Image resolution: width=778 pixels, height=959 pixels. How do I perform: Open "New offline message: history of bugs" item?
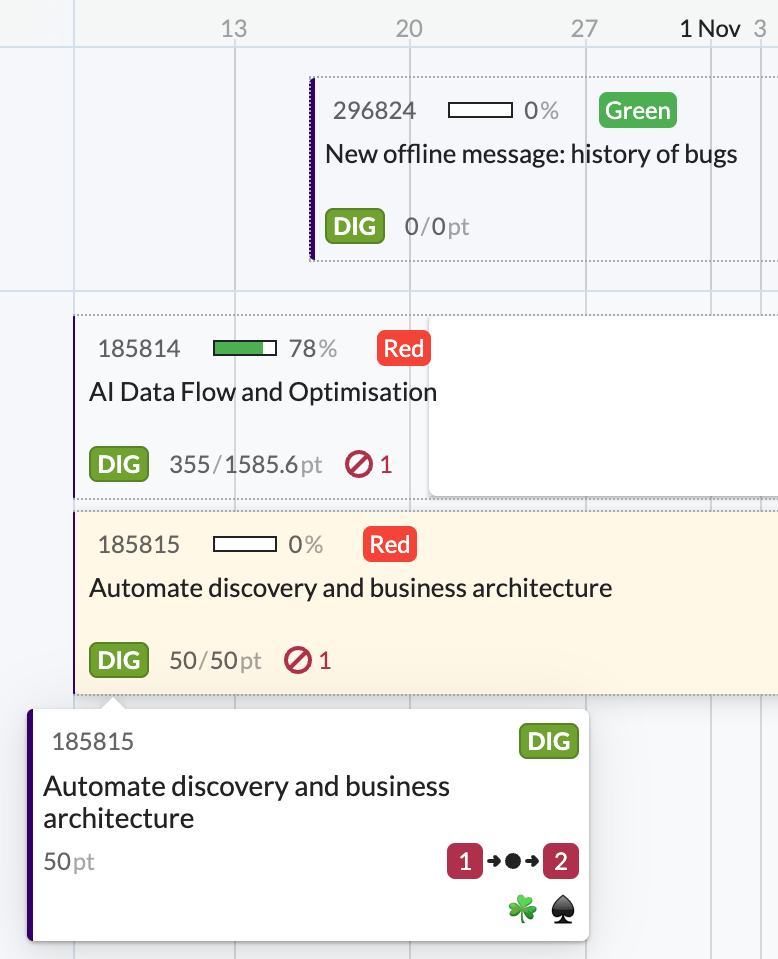531,154
